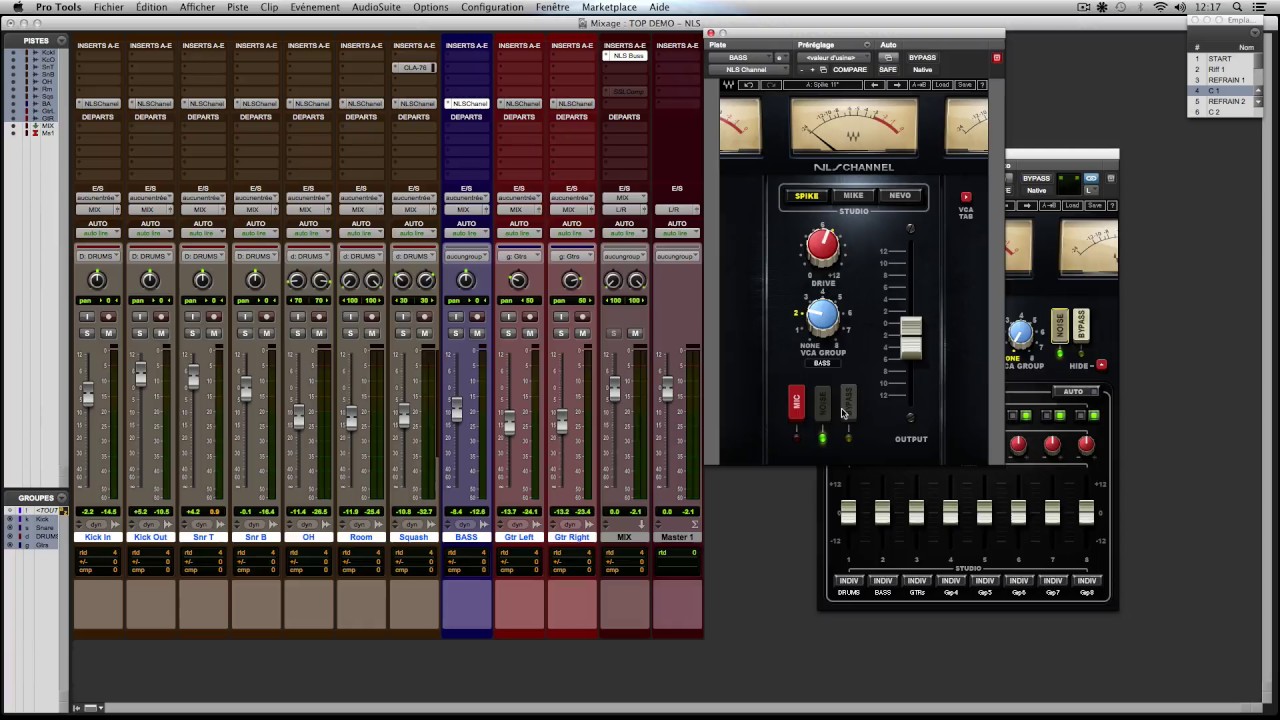Viewport: 1280px width, 720px height.
Task: Click the NLS Channel OUTPUT fader
Action: 911,338
